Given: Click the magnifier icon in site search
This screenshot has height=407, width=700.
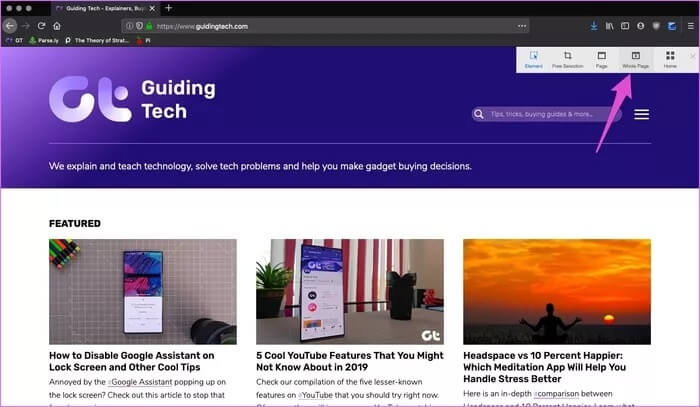Looking at the screenshot, I should [479, 114].
